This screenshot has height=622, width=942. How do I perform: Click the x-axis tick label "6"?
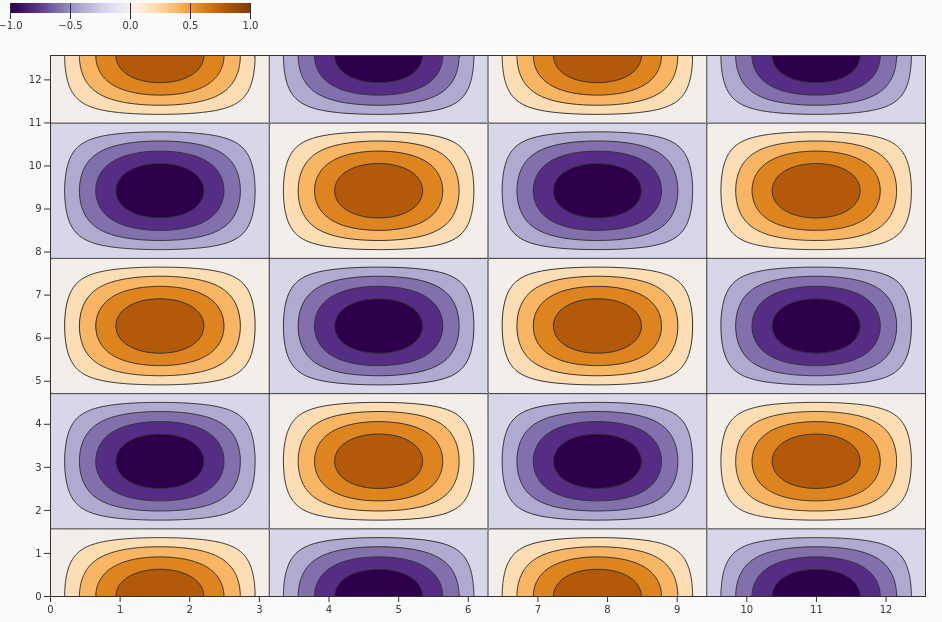point(468,609)
